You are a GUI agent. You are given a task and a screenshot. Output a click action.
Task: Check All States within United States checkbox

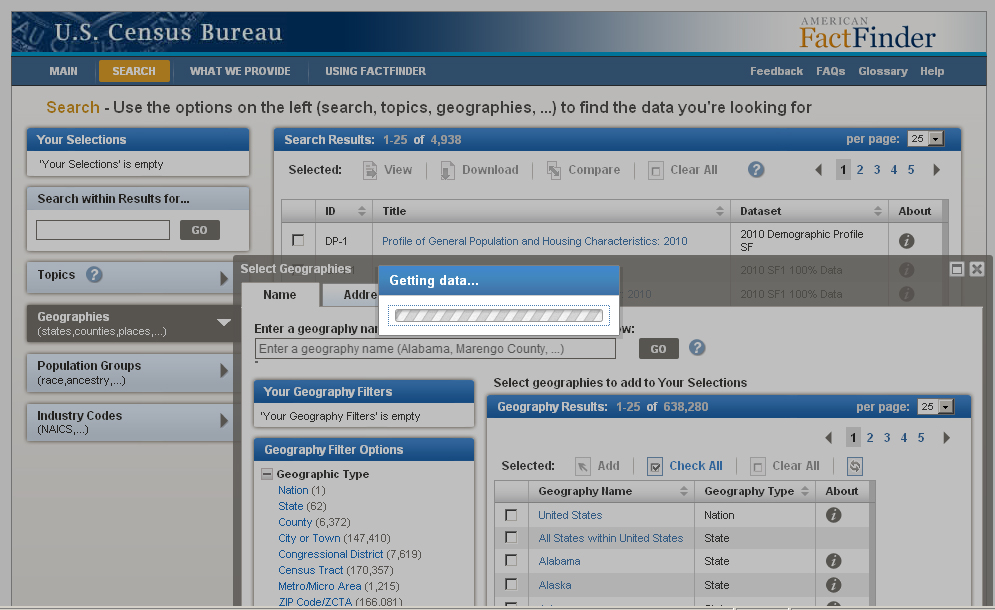(511, 537)
